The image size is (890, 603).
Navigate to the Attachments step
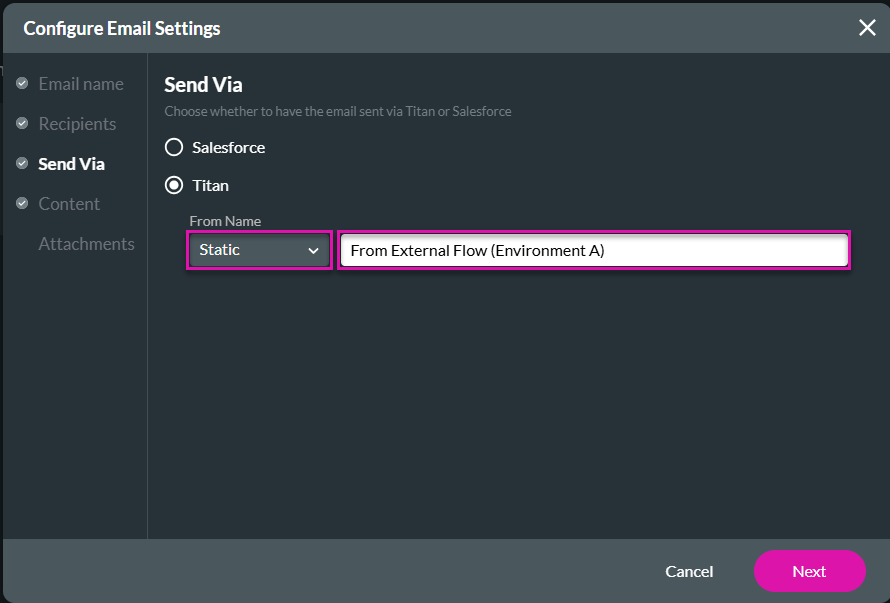coord(86,243)
